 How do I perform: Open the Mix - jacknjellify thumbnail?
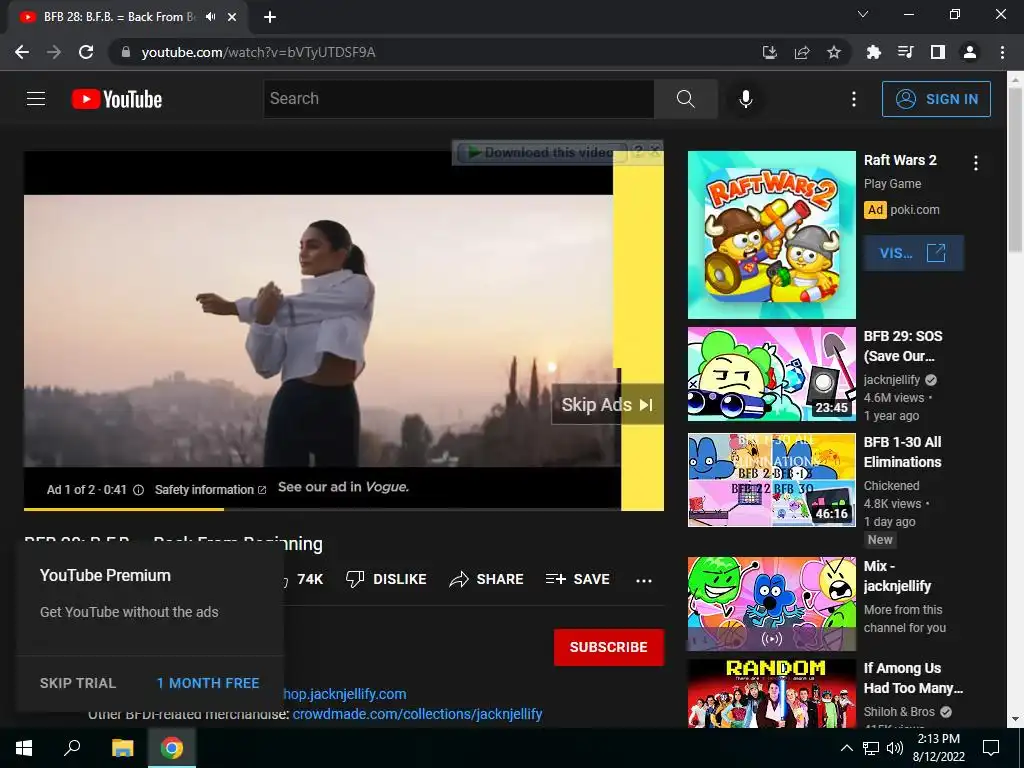coord(772,604)
